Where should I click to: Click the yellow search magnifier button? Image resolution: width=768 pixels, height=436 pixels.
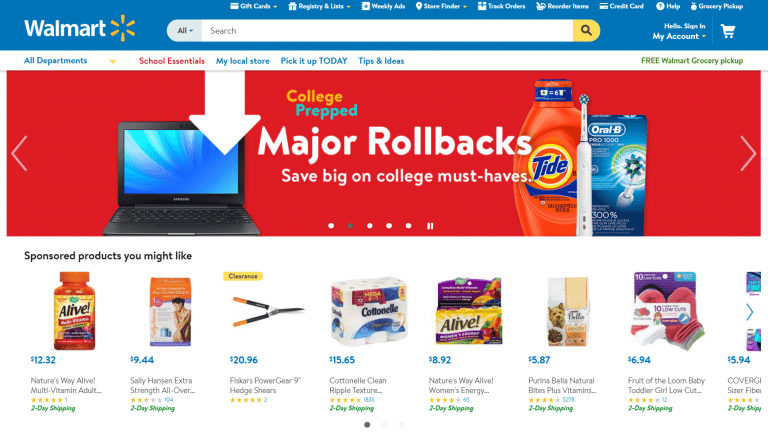pos(586,30)
